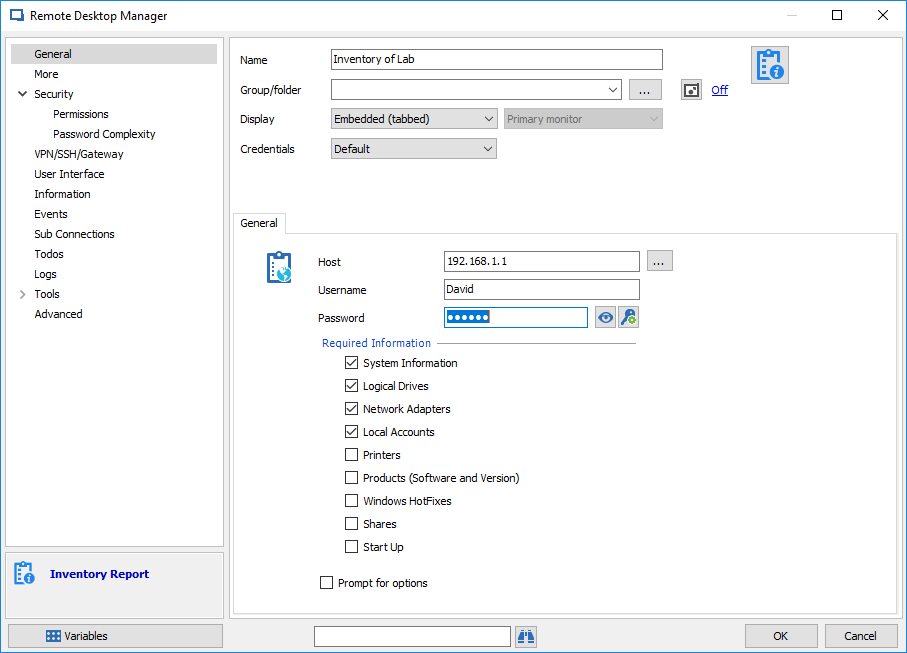Expand the Tools tree node
Viewport: 907px width, 653px height.
(x=23, y=294)
